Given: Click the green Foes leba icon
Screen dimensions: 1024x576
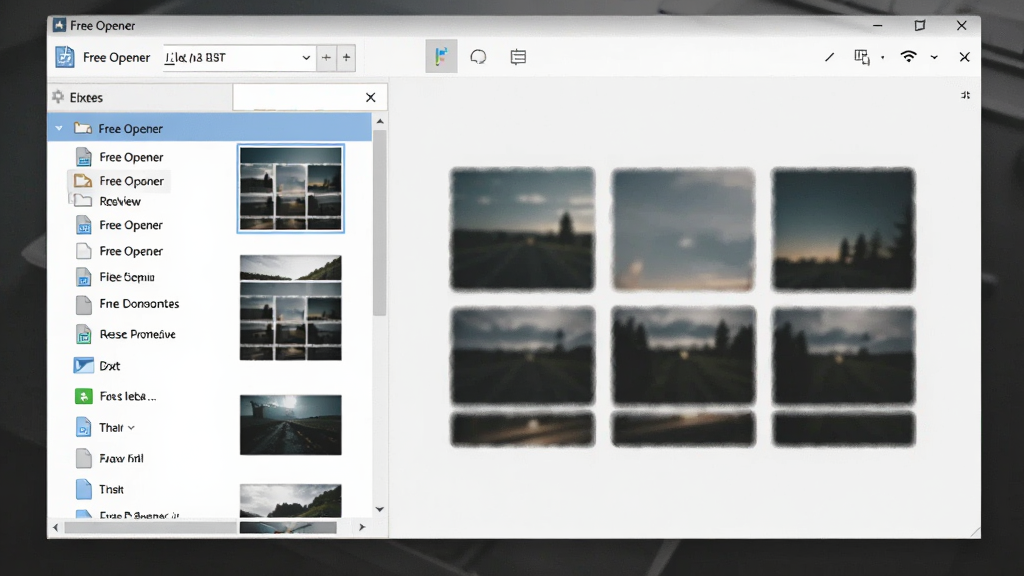Looking at the screenshot, I should pyautogui.click(x=84, y=396).
